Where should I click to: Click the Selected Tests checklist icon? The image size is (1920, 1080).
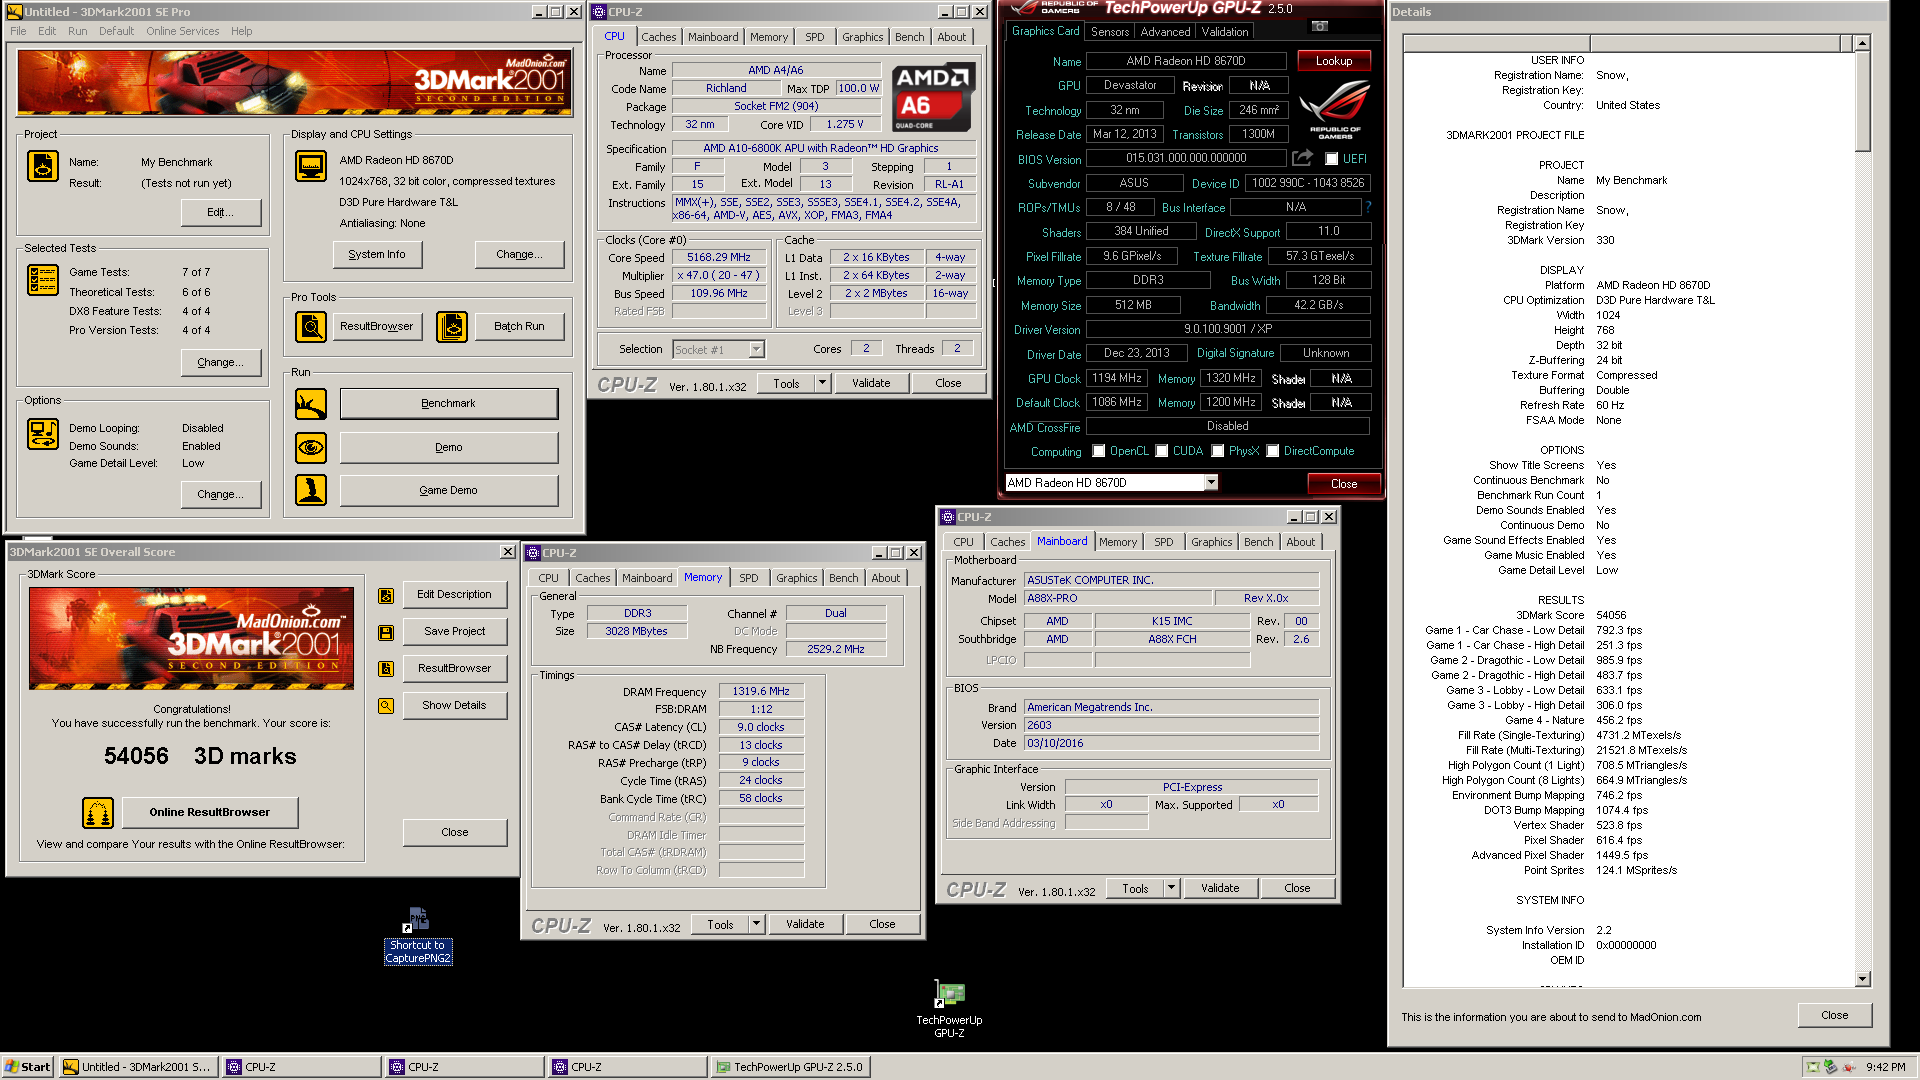tap(43, 280)
